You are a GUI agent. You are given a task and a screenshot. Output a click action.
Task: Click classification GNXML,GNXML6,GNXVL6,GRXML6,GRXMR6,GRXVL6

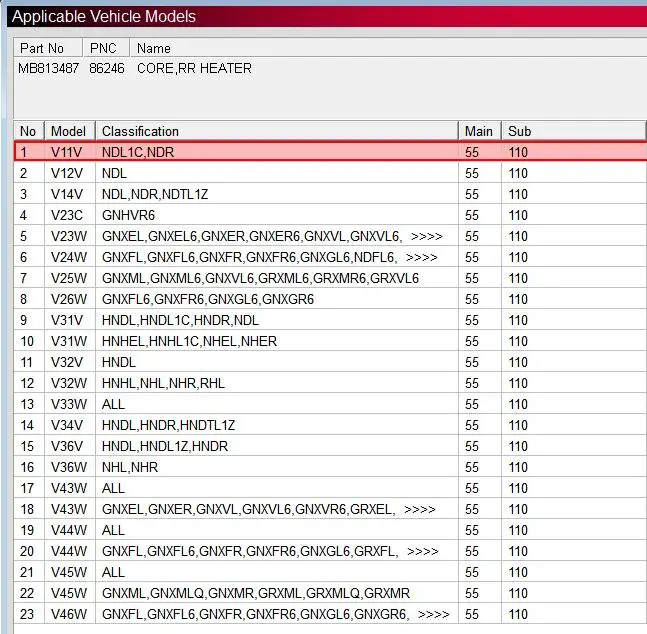(x=260, y=278)
